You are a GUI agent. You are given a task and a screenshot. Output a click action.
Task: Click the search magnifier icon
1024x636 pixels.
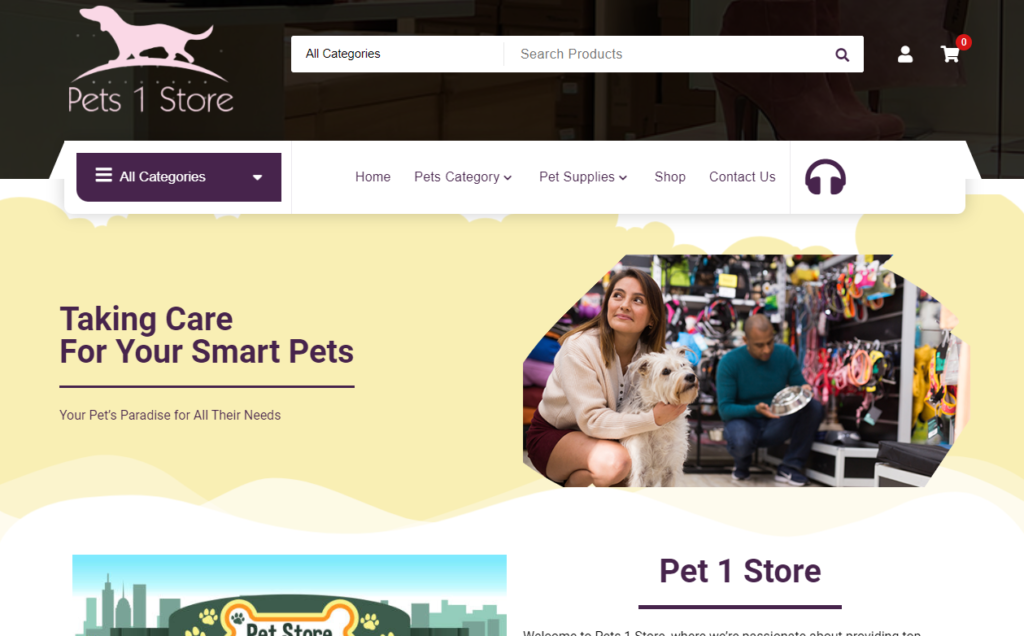(842, 55)
